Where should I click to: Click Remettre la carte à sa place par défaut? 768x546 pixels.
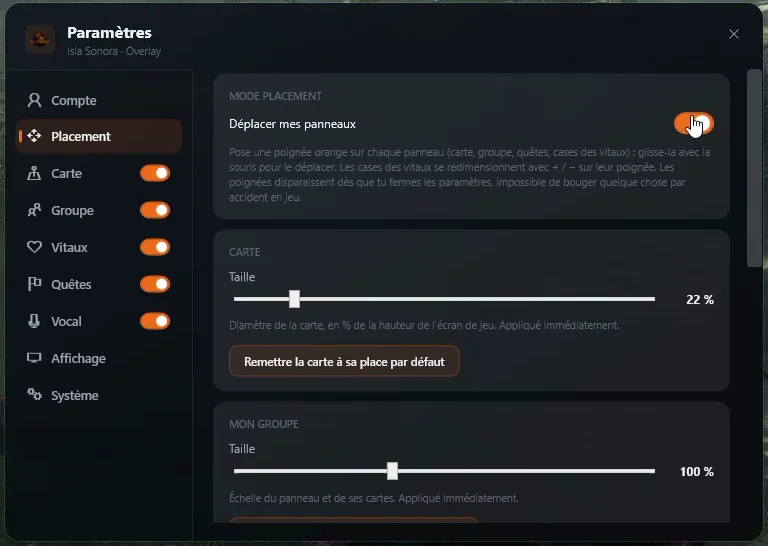click(x=344, y=361)
